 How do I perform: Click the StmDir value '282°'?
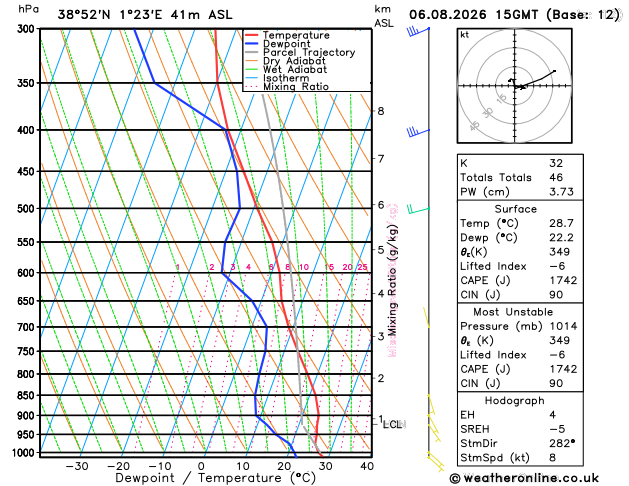point(562,443)
